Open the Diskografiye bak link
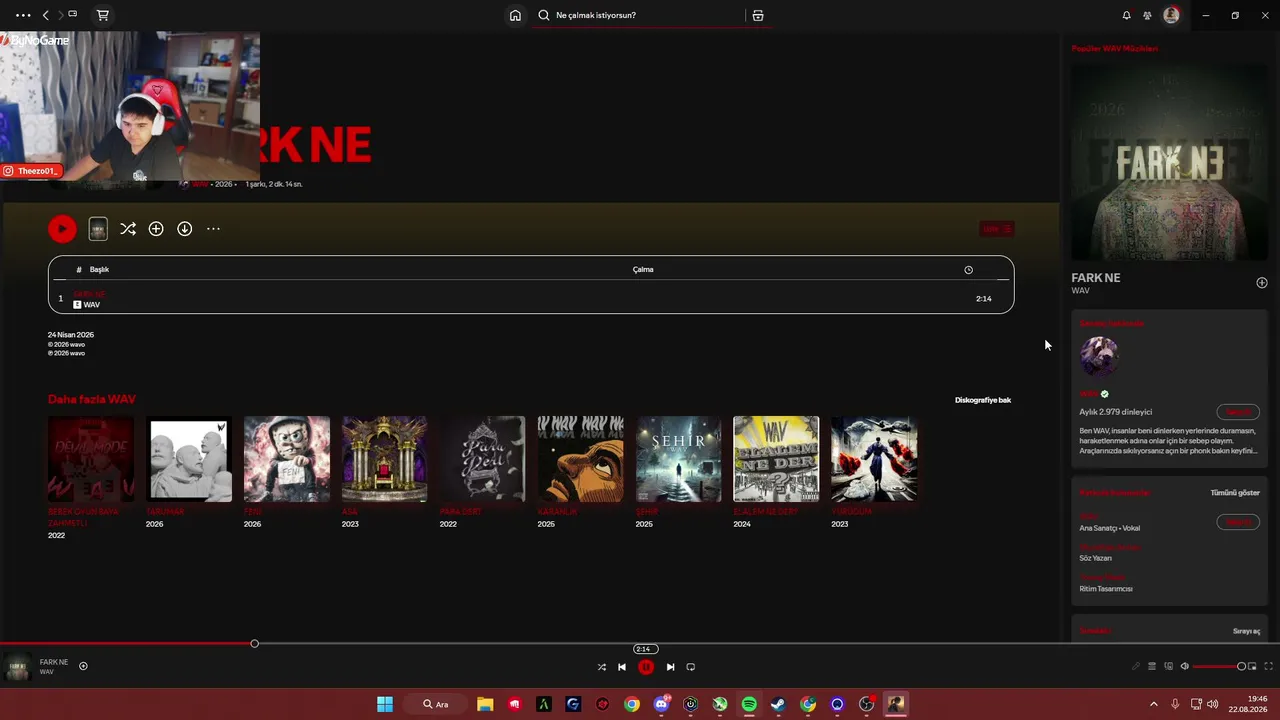Viewport: 1280px width, 720px height. pyautogui.click(x=983, y=400)
